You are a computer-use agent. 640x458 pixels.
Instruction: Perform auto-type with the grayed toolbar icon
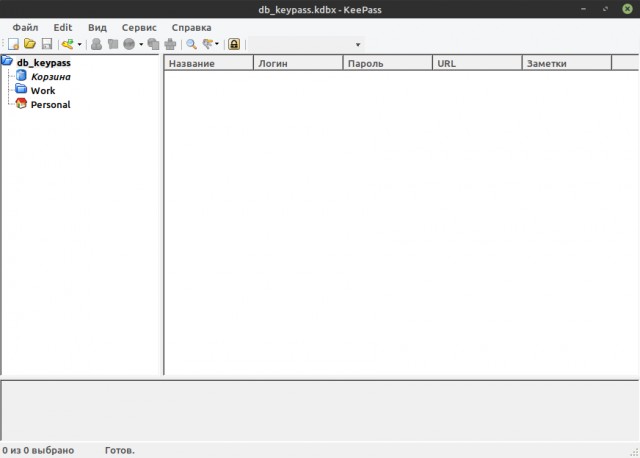170,44
